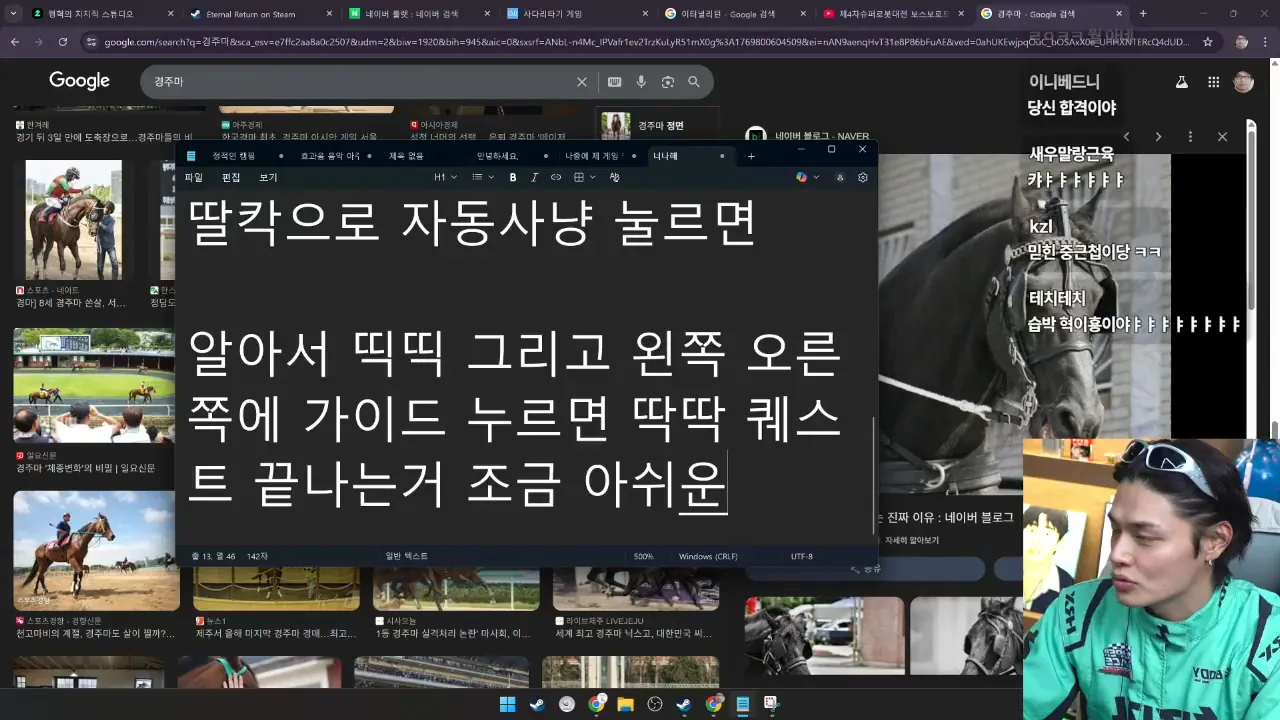Bookmark this page with star icon

point(1208,42)
